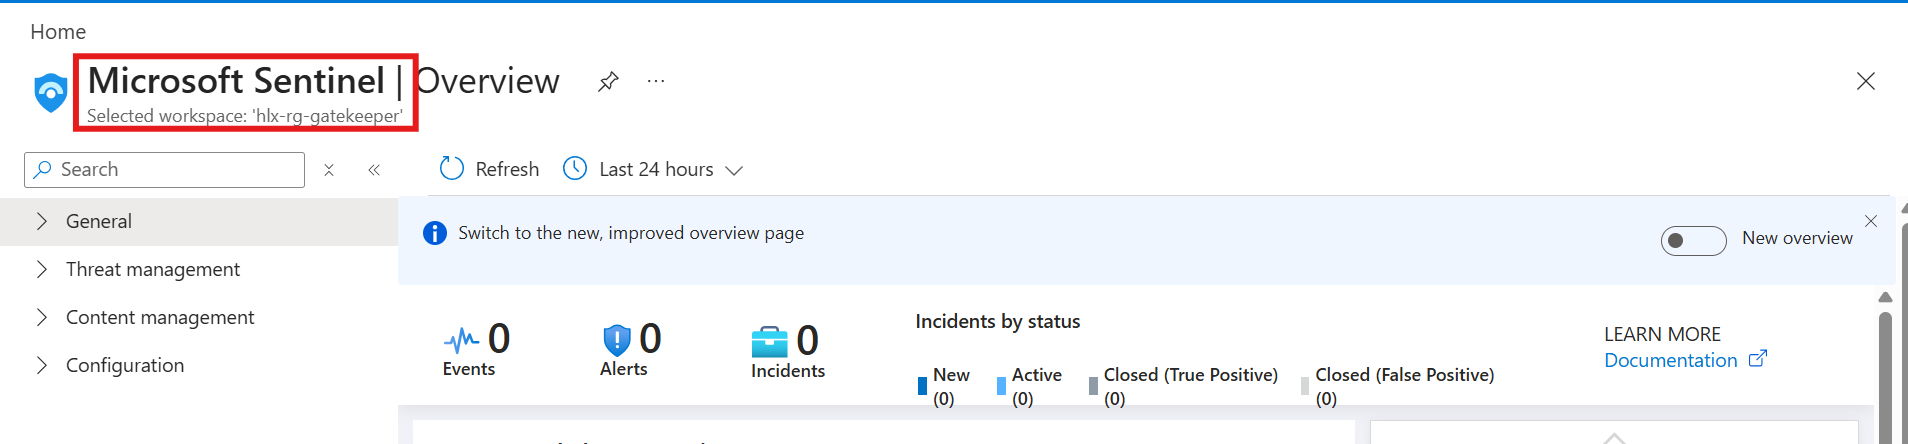
Task: Collapse the sidebar with double chevron
Action: click(374, 170)
